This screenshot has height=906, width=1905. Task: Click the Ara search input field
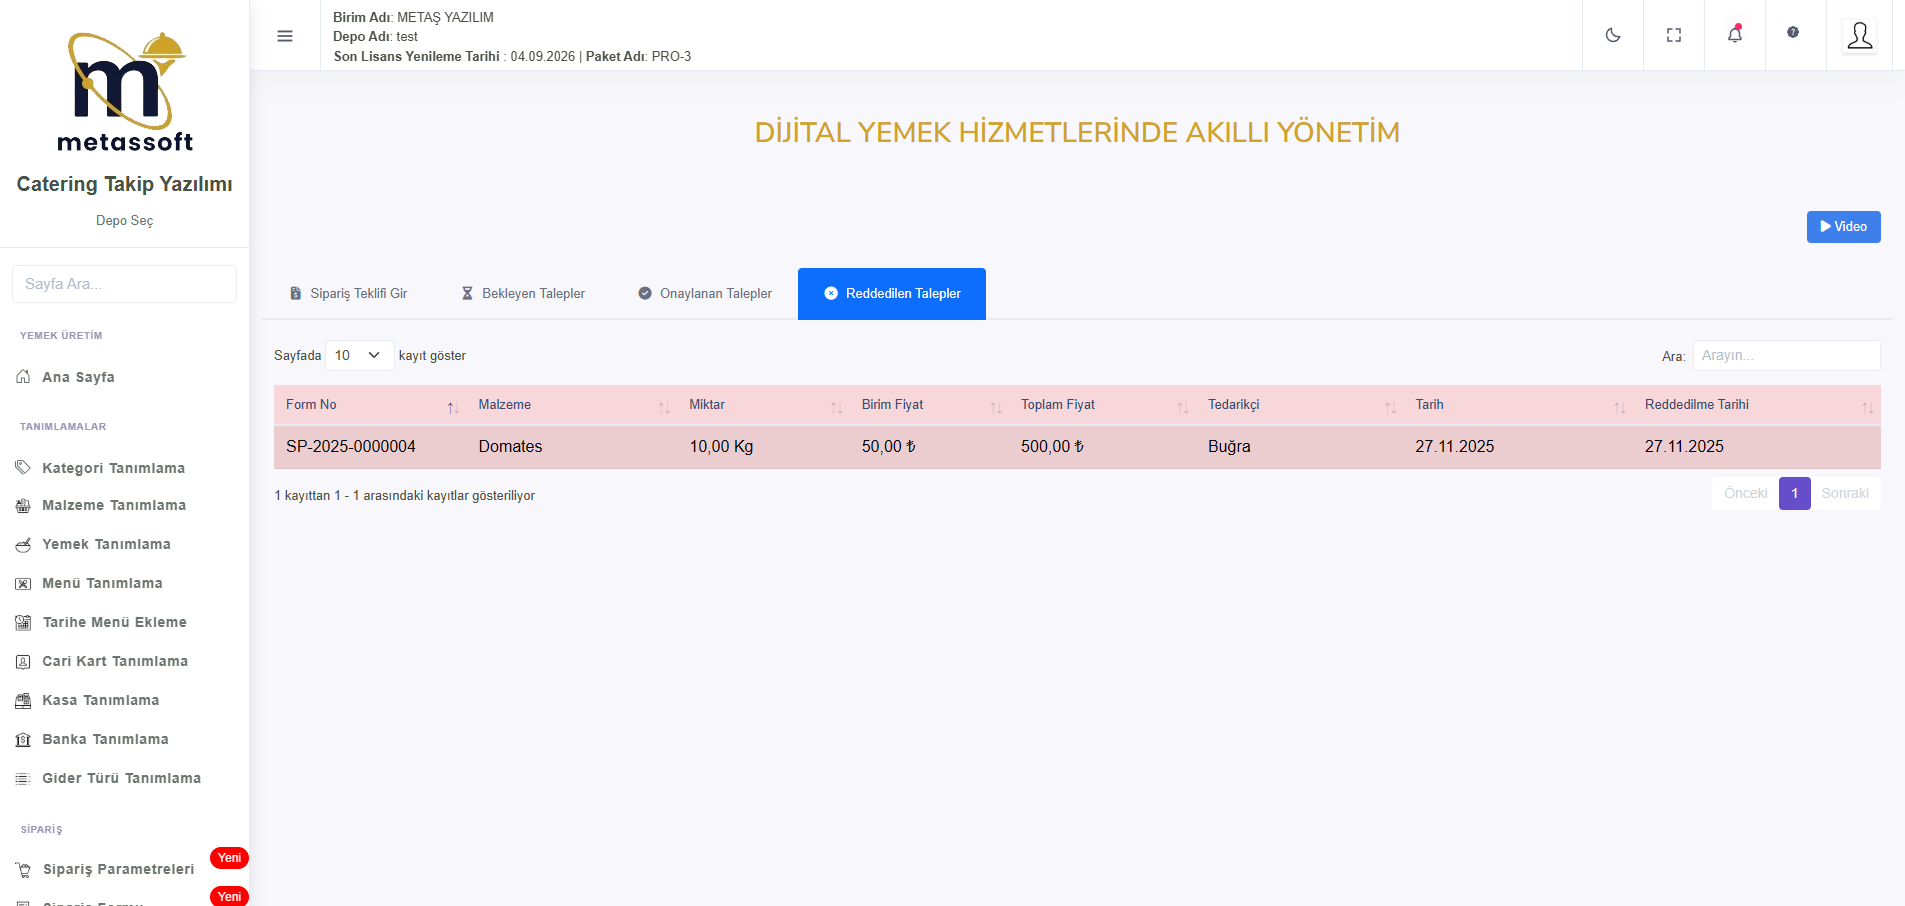(x=1786, y=355)
